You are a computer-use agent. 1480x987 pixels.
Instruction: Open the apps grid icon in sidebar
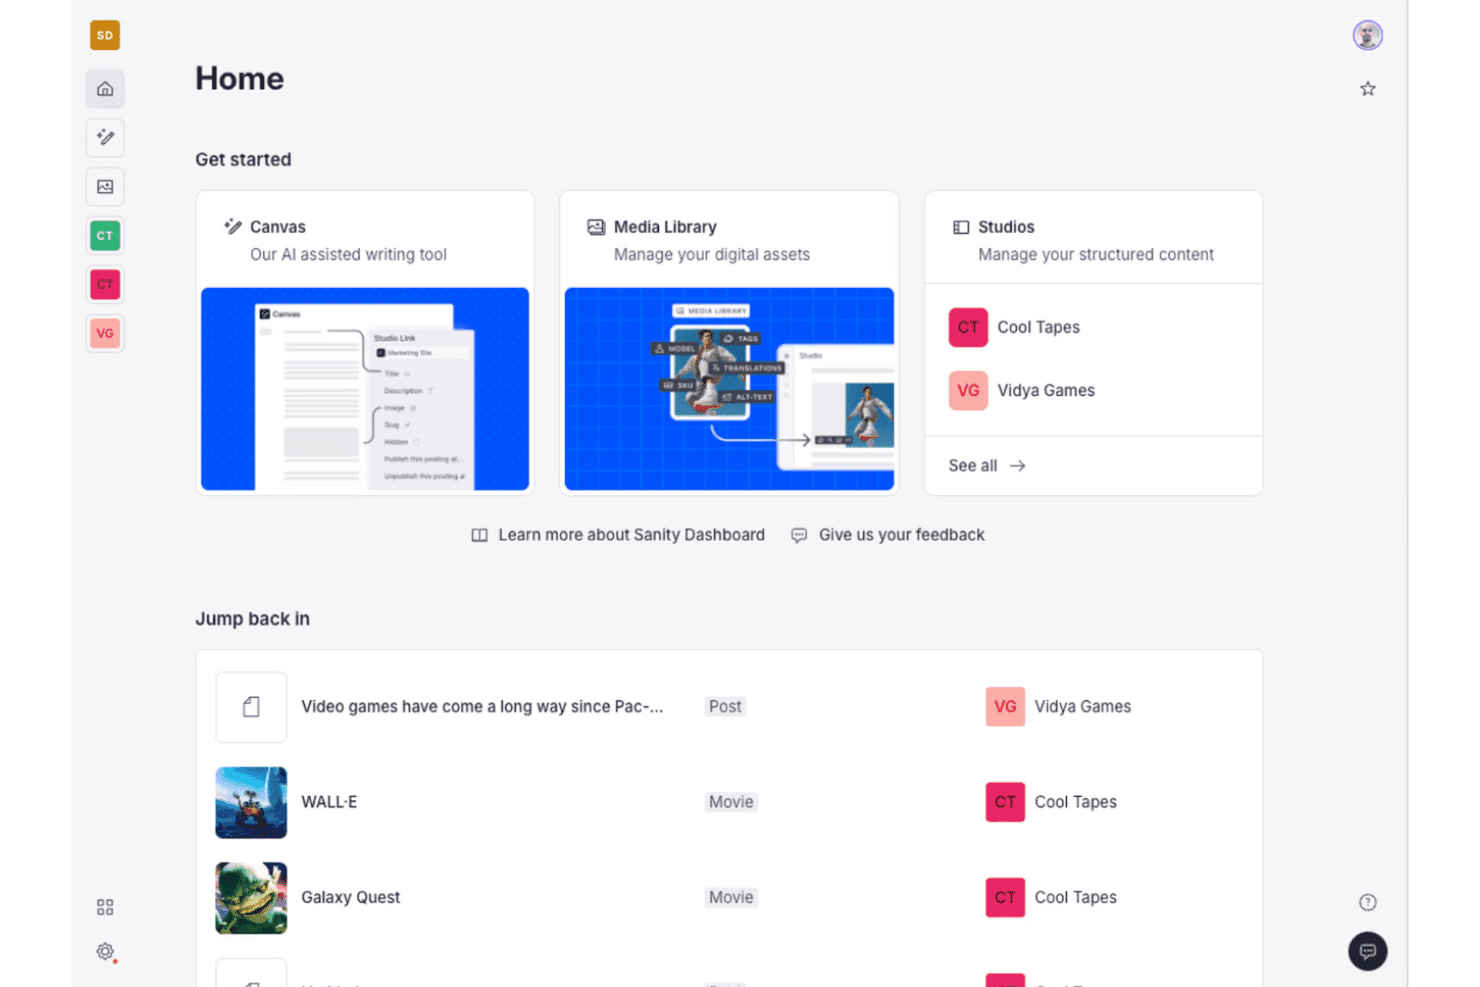105,907
